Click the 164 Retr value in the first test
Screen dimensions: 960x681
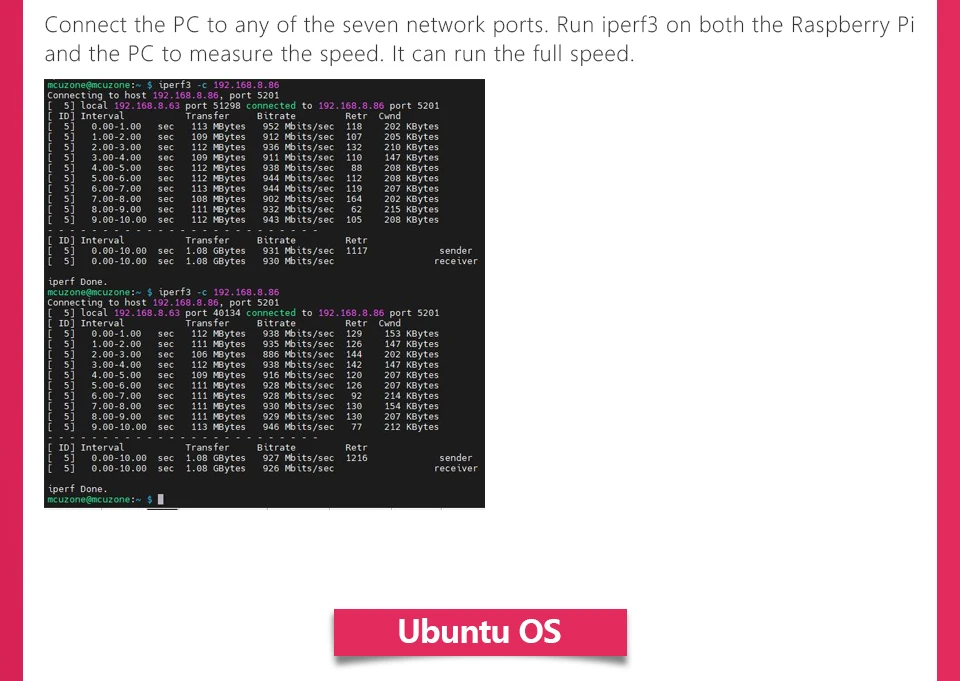coord(354,199)
